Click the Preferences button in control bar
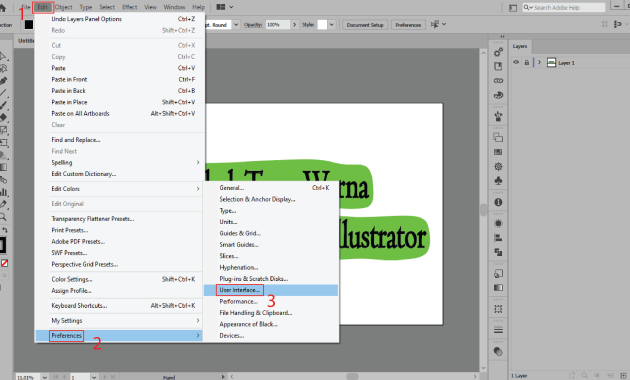 pos(408,25)
